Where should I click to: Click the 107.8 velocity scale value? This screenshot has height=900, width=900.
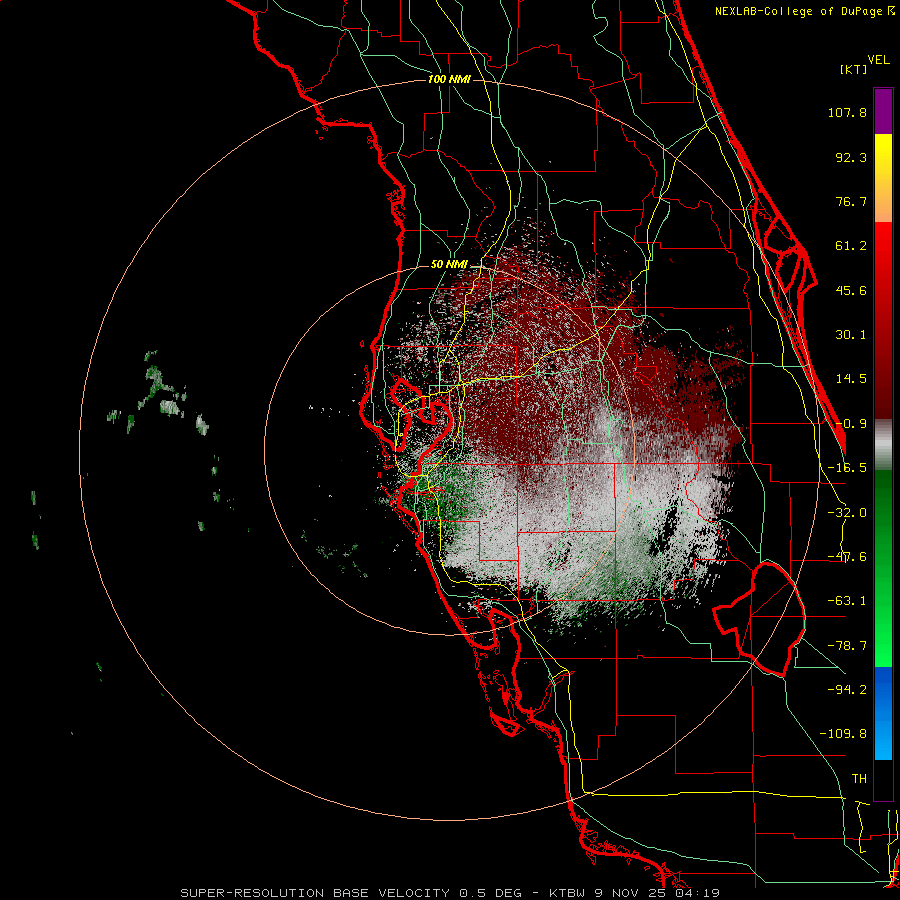point(847,112)
